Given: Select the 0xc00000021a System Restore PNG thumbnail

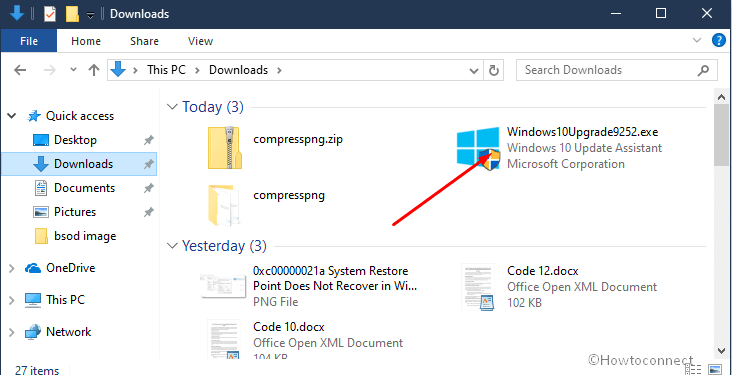Looking at the screenshot, I should coord(223,286).
